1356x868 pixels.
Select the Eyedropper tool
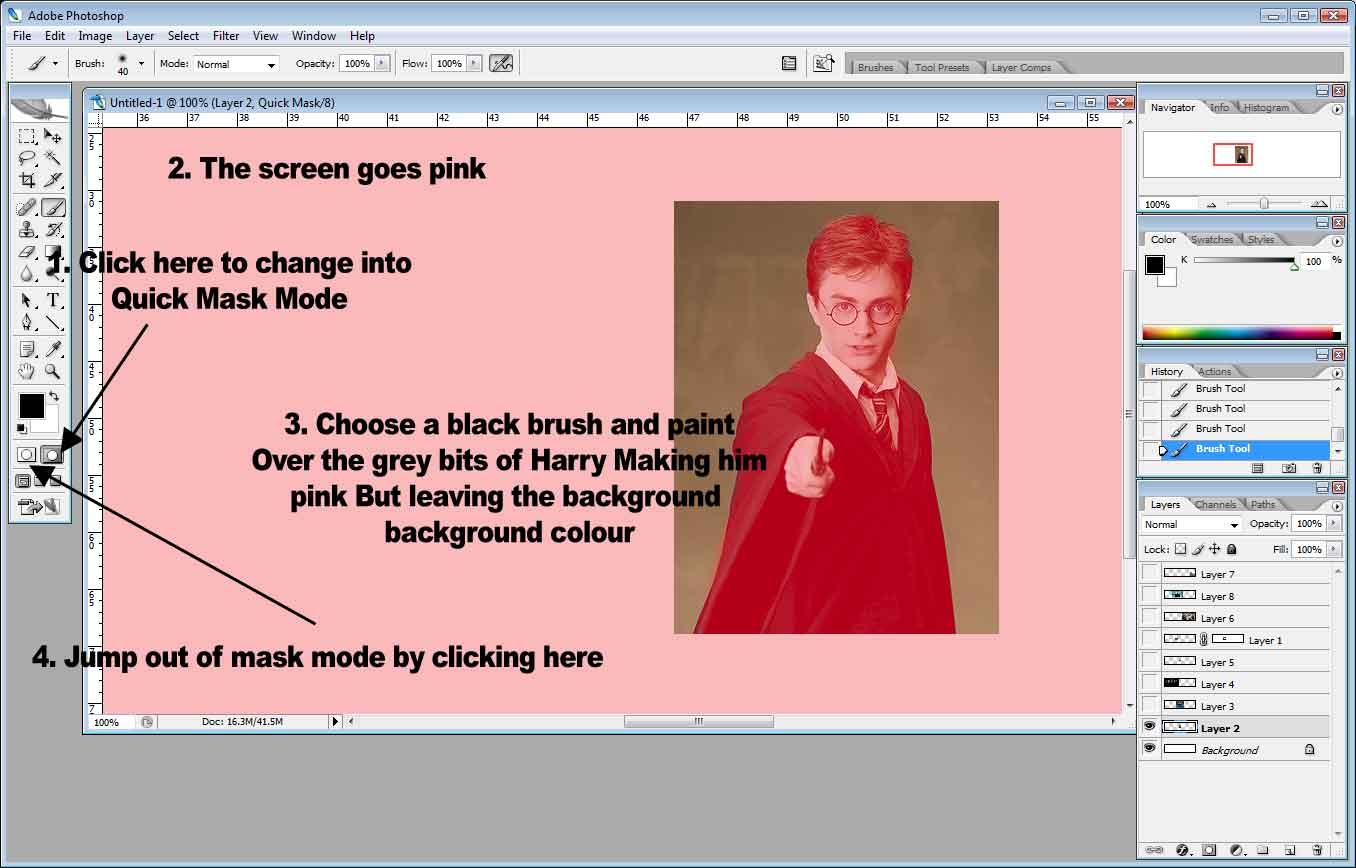53,349
